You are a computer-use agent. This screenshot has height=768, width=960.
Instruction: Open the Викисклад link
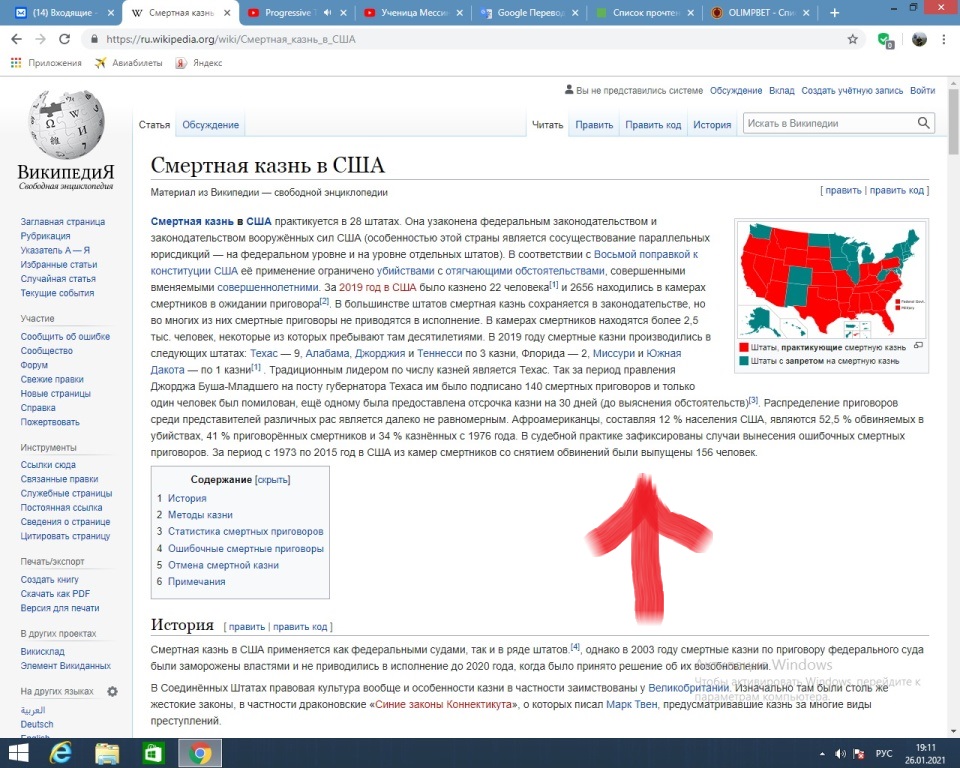tap(42, 652)
